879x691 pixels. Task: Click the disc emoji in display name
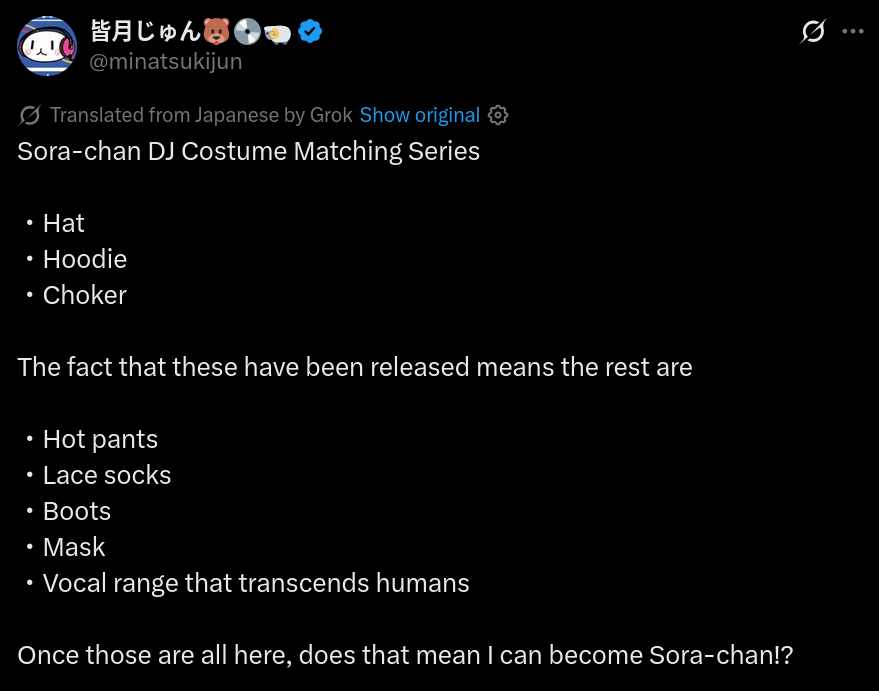247,31
